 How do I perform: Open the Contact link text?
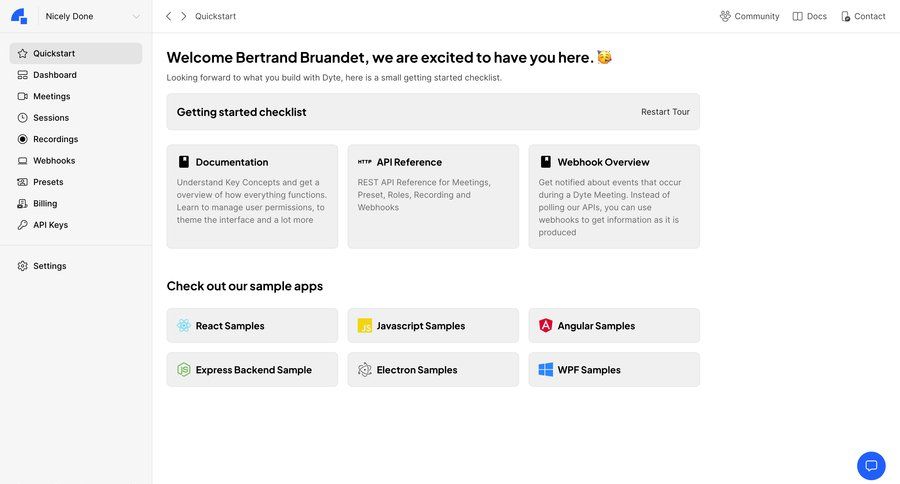coord(870,16)
